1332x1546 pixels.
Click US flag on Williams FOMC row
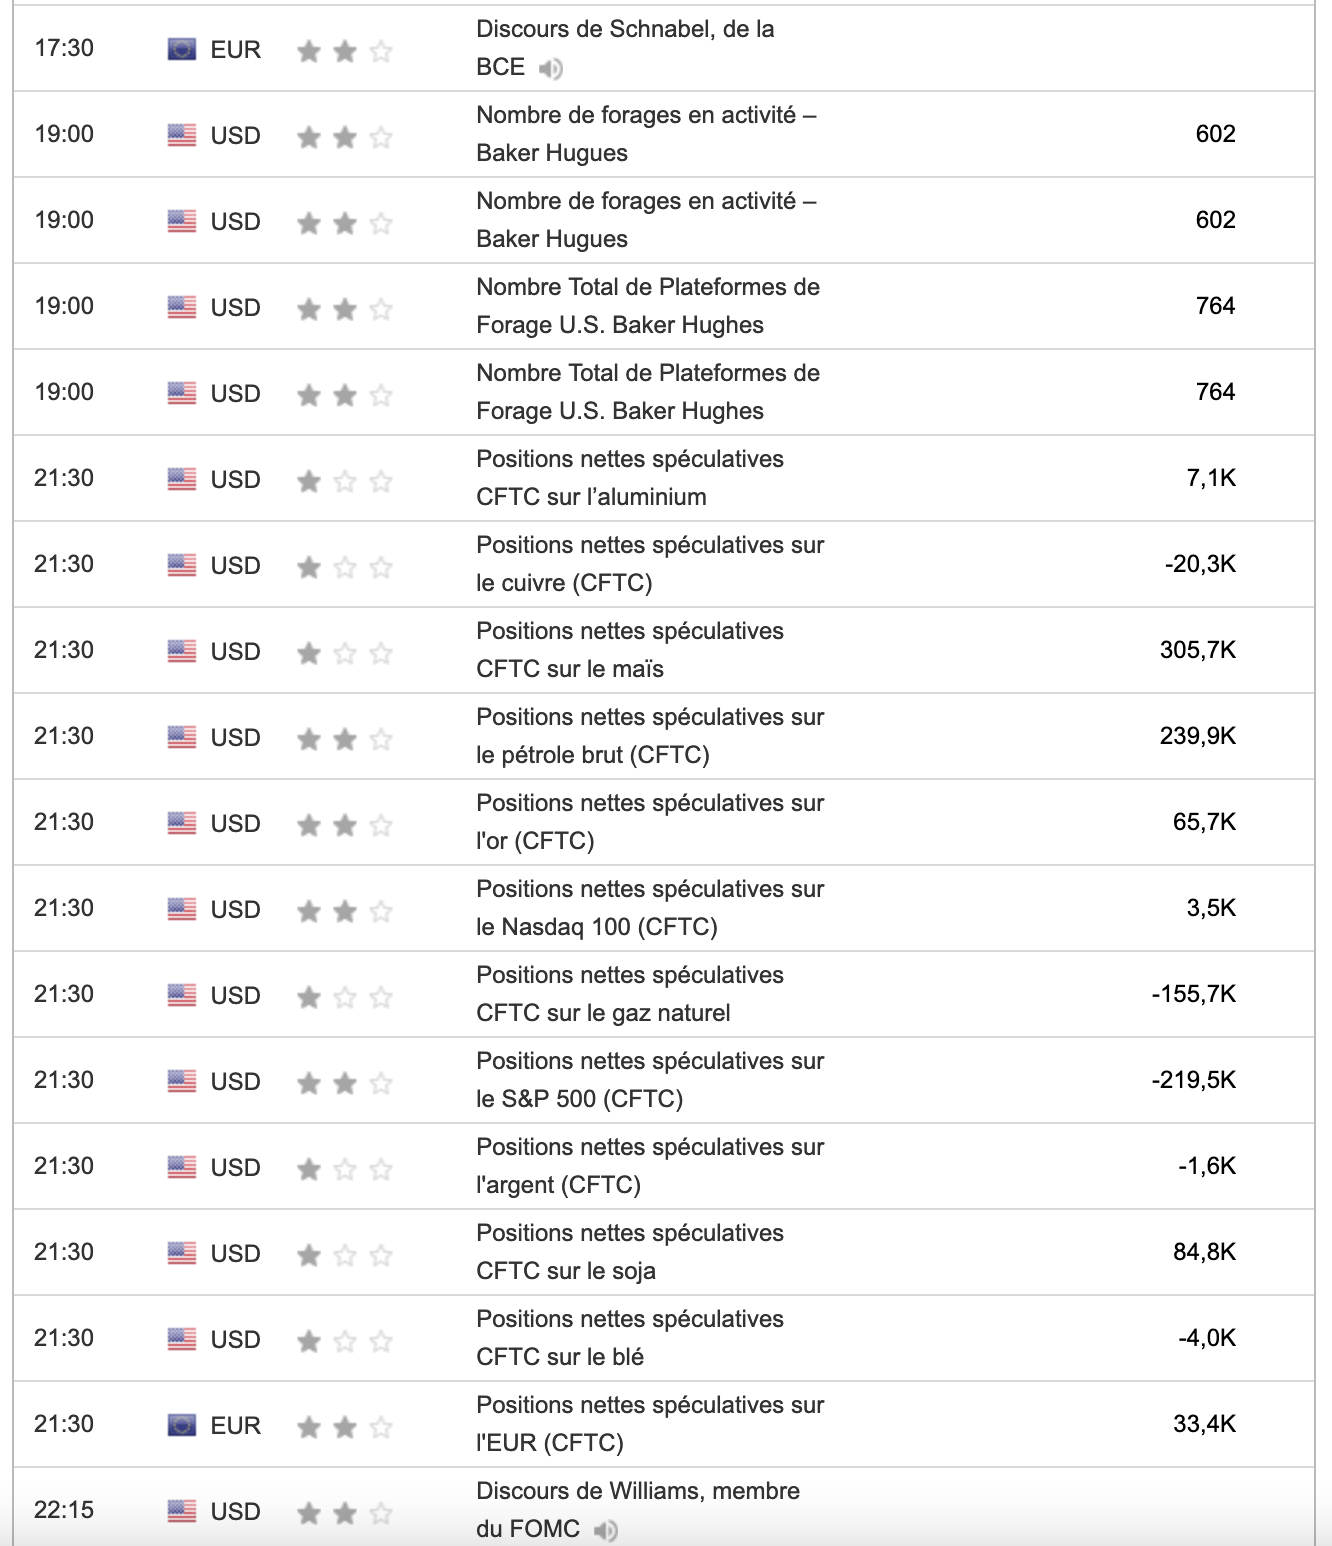point(182,1511)
